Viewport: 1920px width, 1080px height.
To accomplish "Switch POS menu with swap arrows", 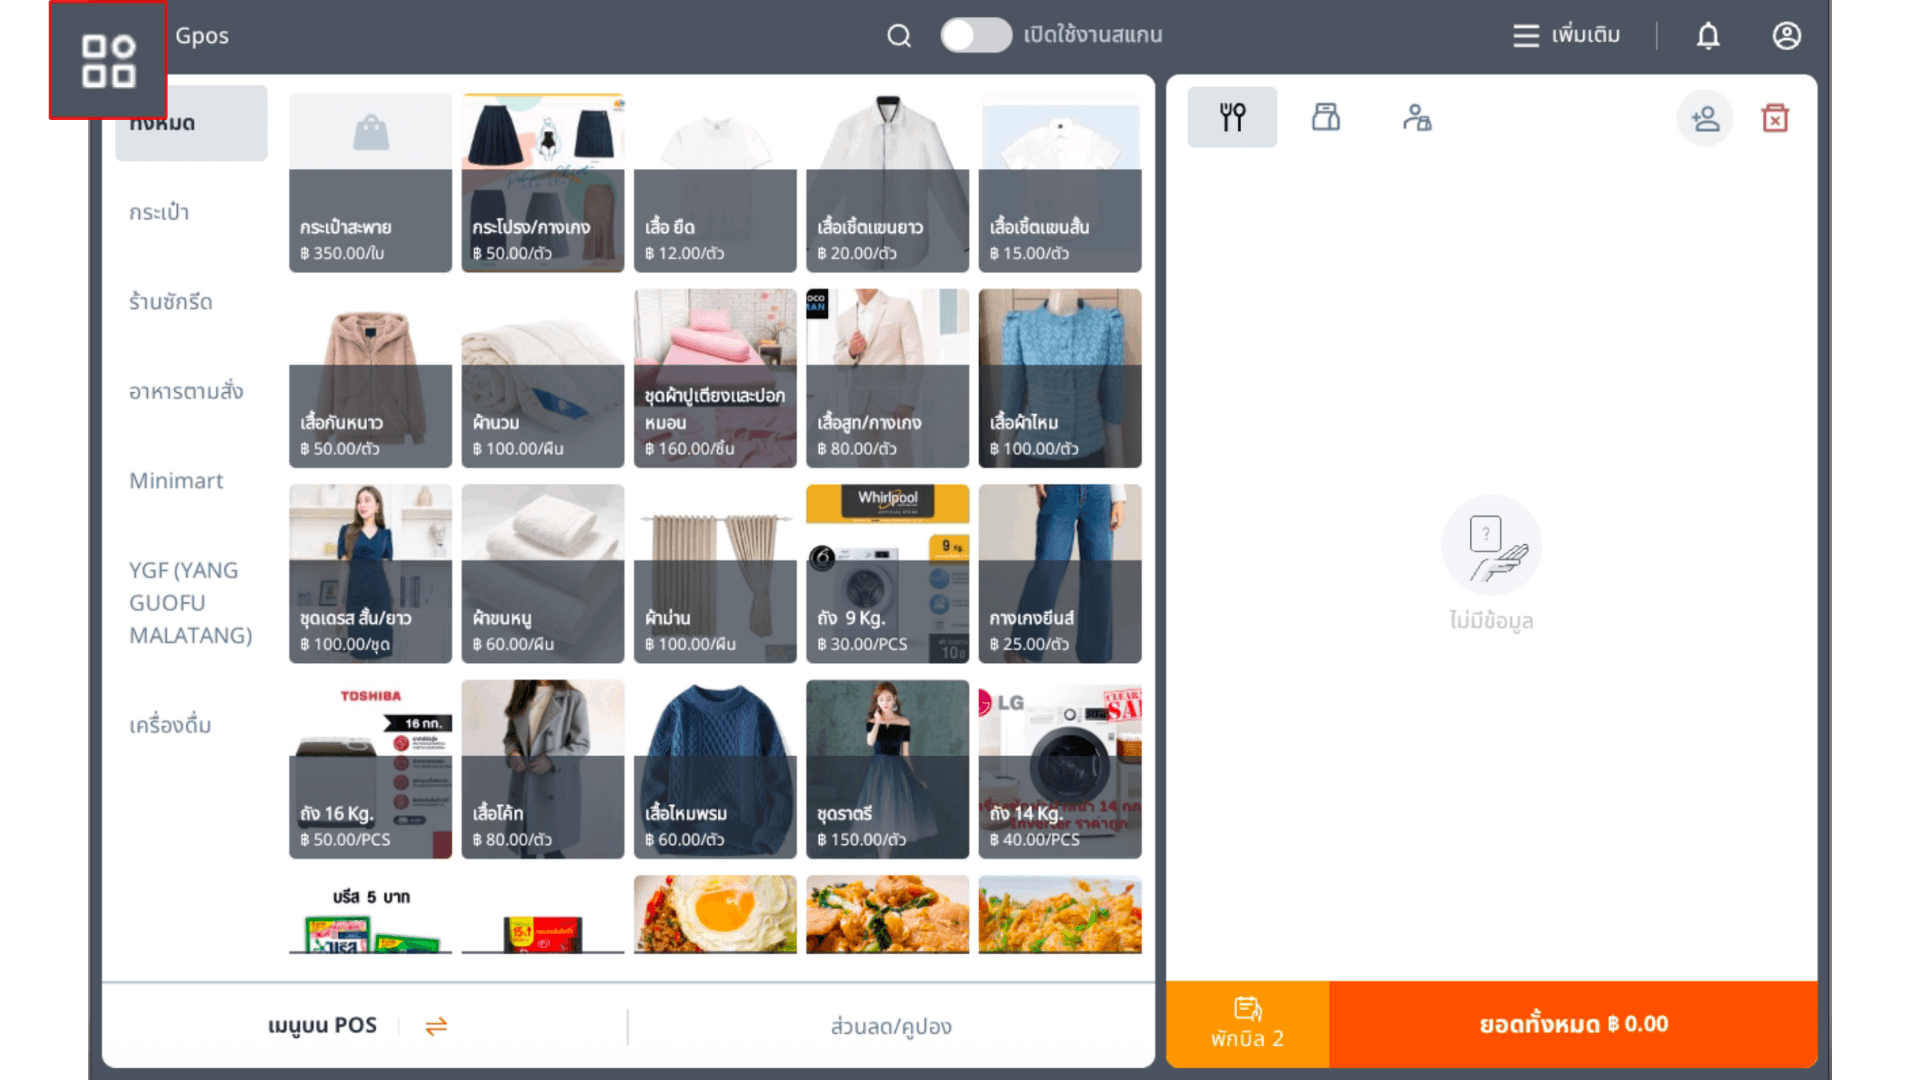I will pyautogui.click(x=436, y=1026).
